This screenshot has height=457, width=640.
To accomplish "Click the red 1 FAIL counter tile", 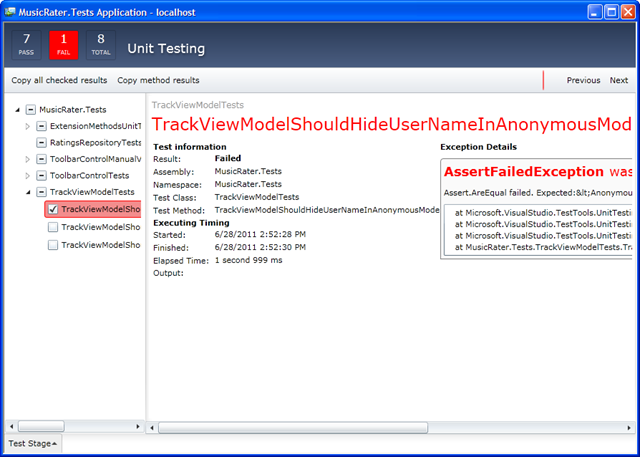I will pyautogui.click(x=64, y=45).
